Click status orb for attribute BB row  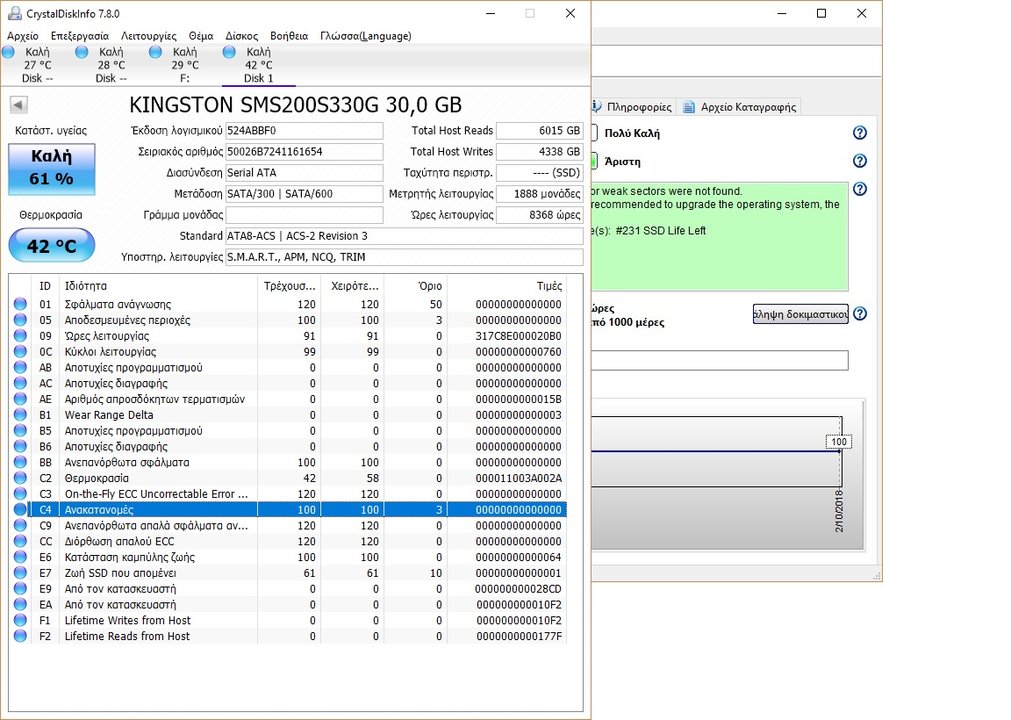20,462
